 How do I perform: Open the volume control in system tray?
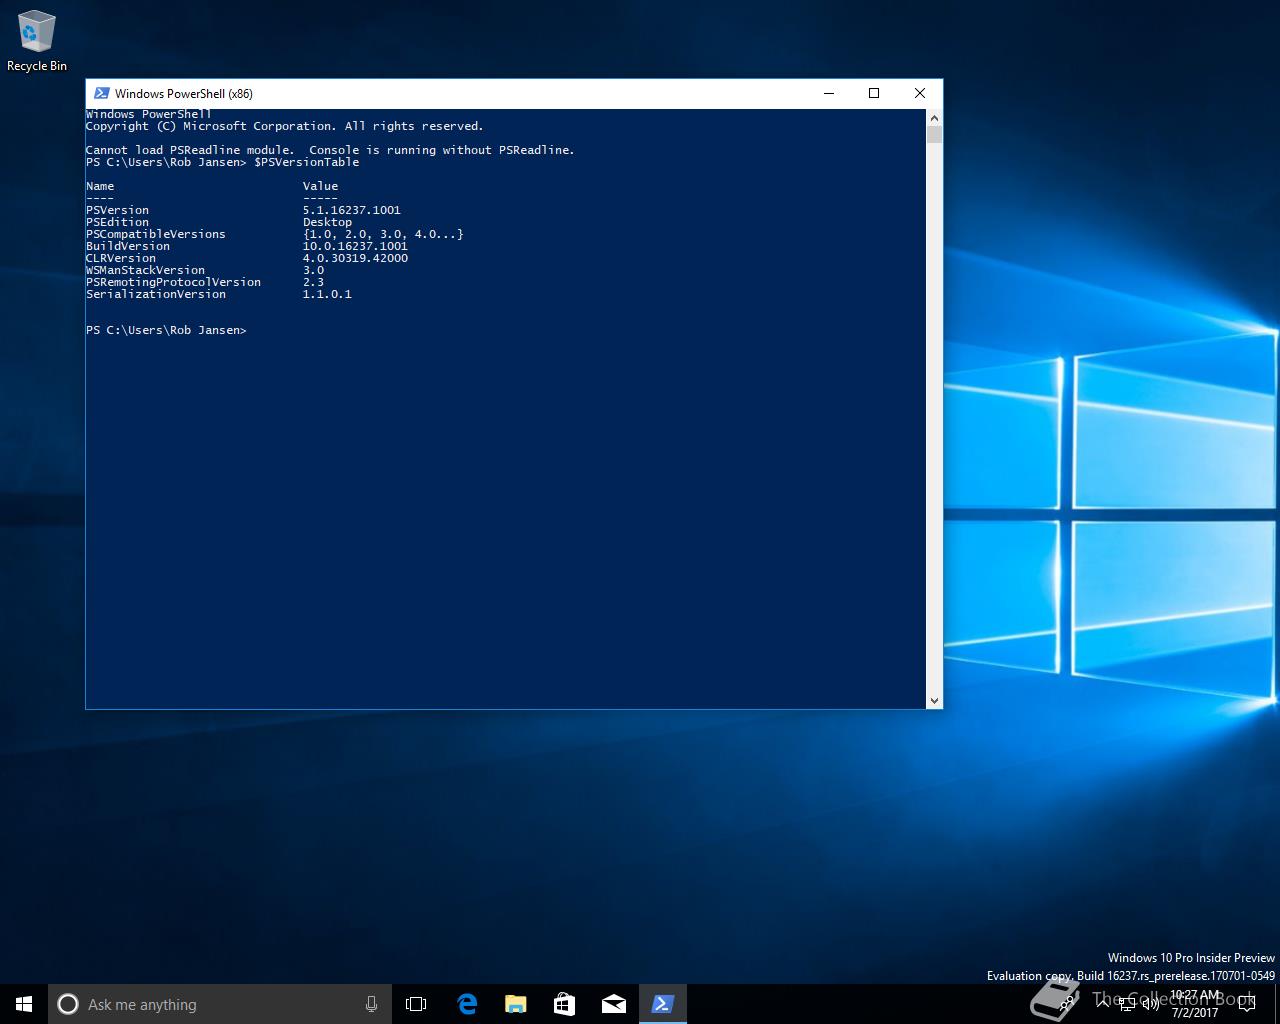[1151, 1004]
